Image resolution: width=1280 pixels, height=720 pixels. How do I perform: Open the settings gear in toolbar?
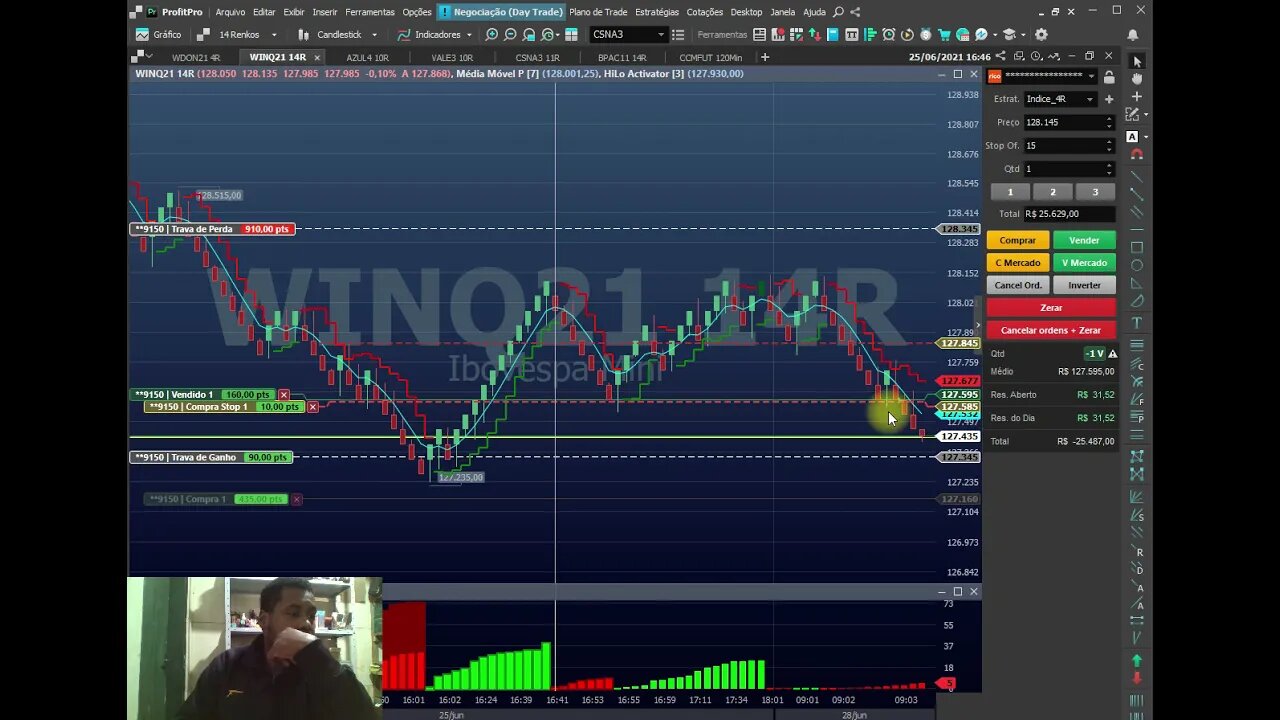(x=1041, y=34)
